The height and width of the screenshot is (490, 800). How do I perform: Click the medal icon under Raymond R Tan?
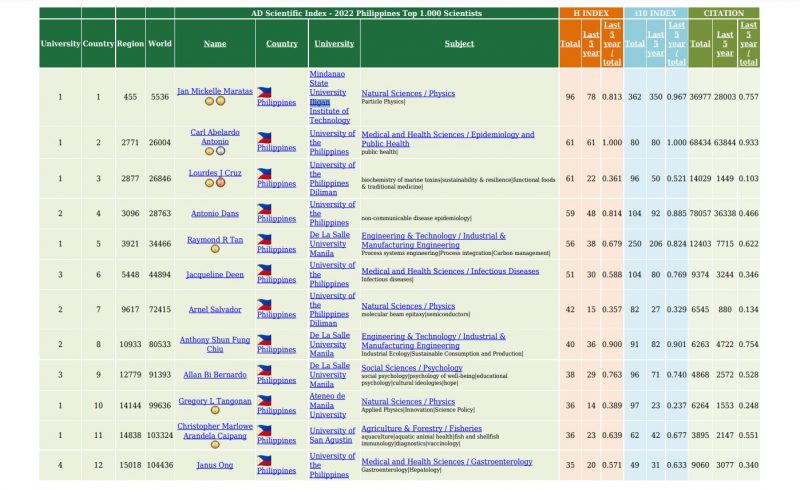click(215, 249)
